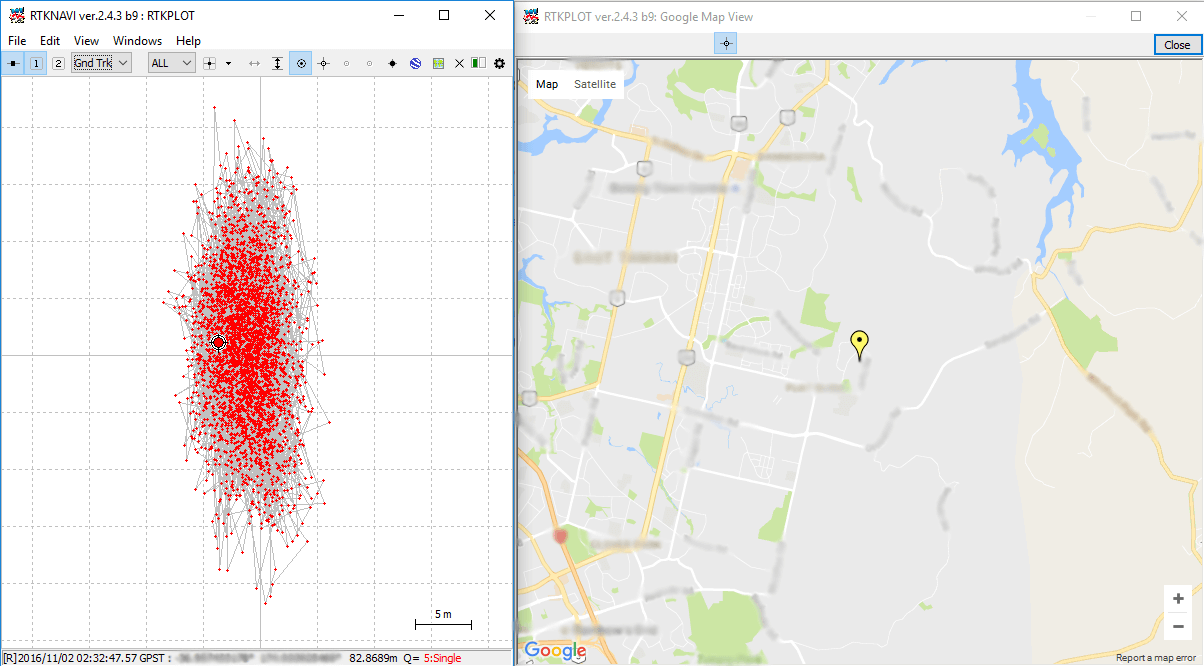The image size is (1204, 666).
Task: Toggle the center-on-current-position icon
Action: tap(300, 63)
